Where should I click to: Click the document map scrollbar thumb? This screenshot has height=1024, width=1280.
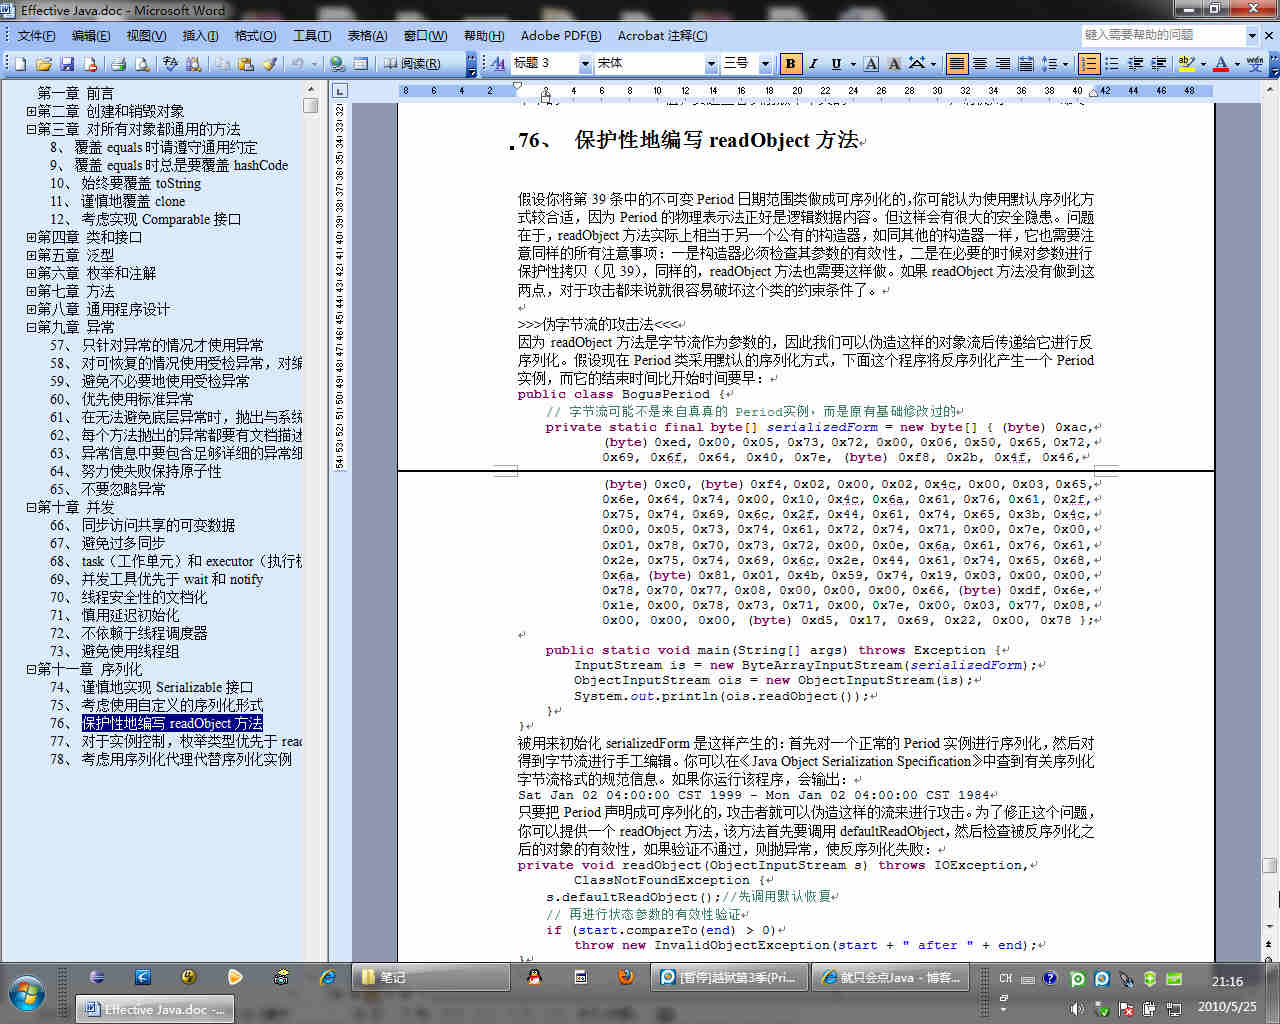[311, 105]
